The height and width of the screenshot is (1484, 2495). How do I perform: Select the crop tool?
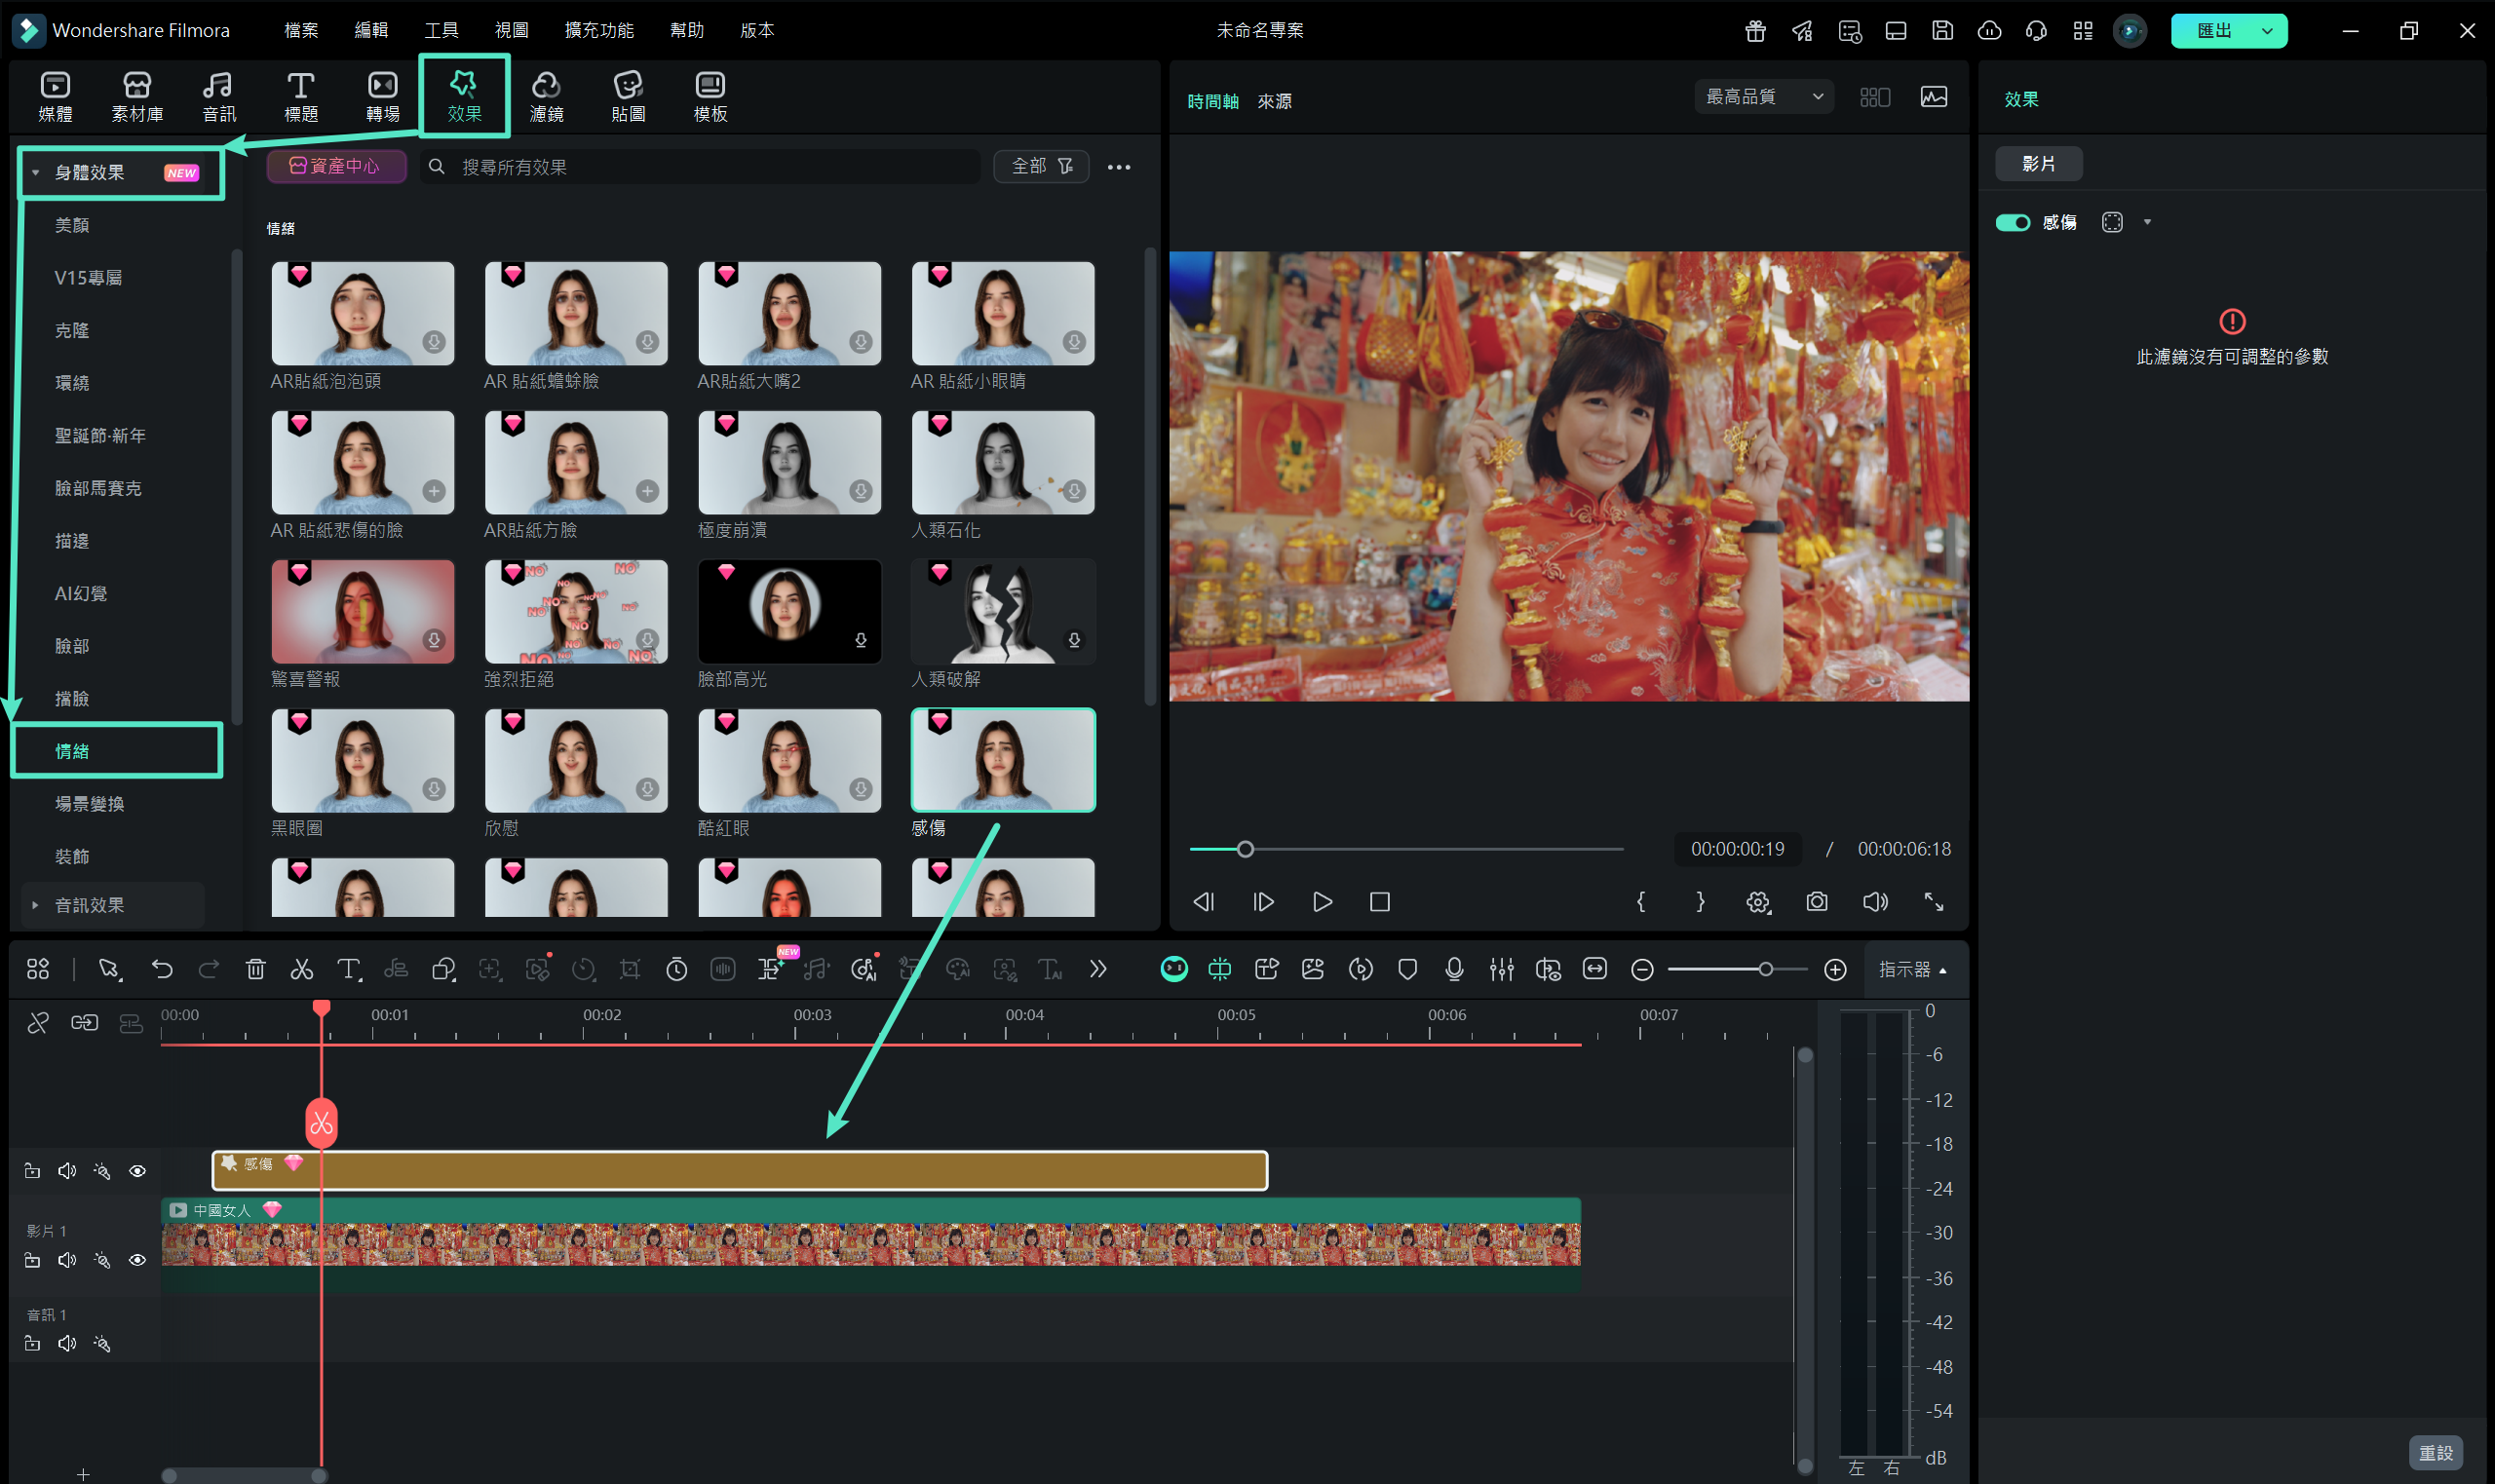[631, 969]
